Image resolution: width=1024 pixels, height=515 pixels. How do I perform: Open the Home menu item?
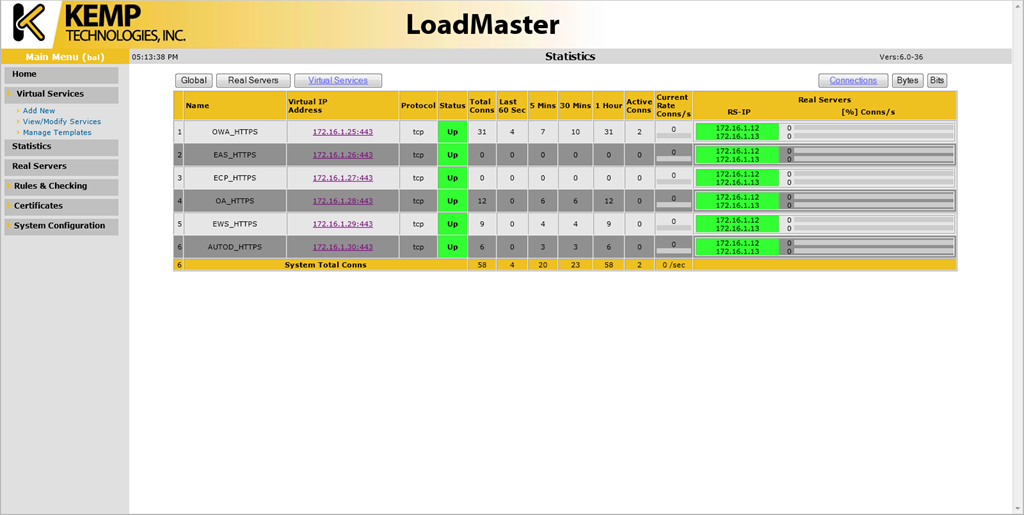[61, 74]
